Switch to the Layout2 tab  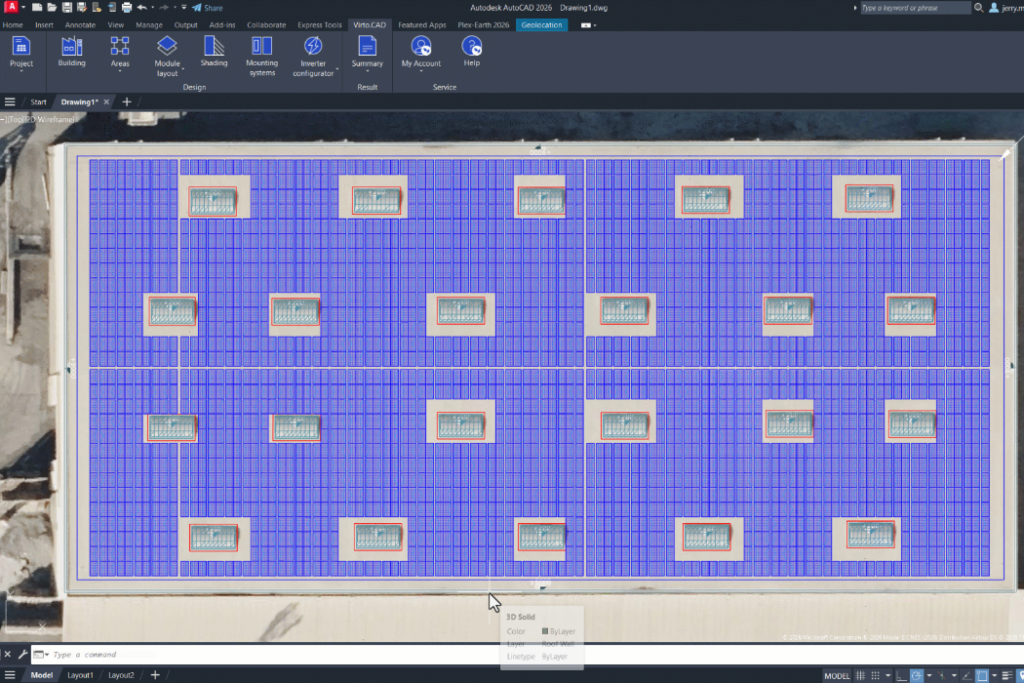click(121, 675)
